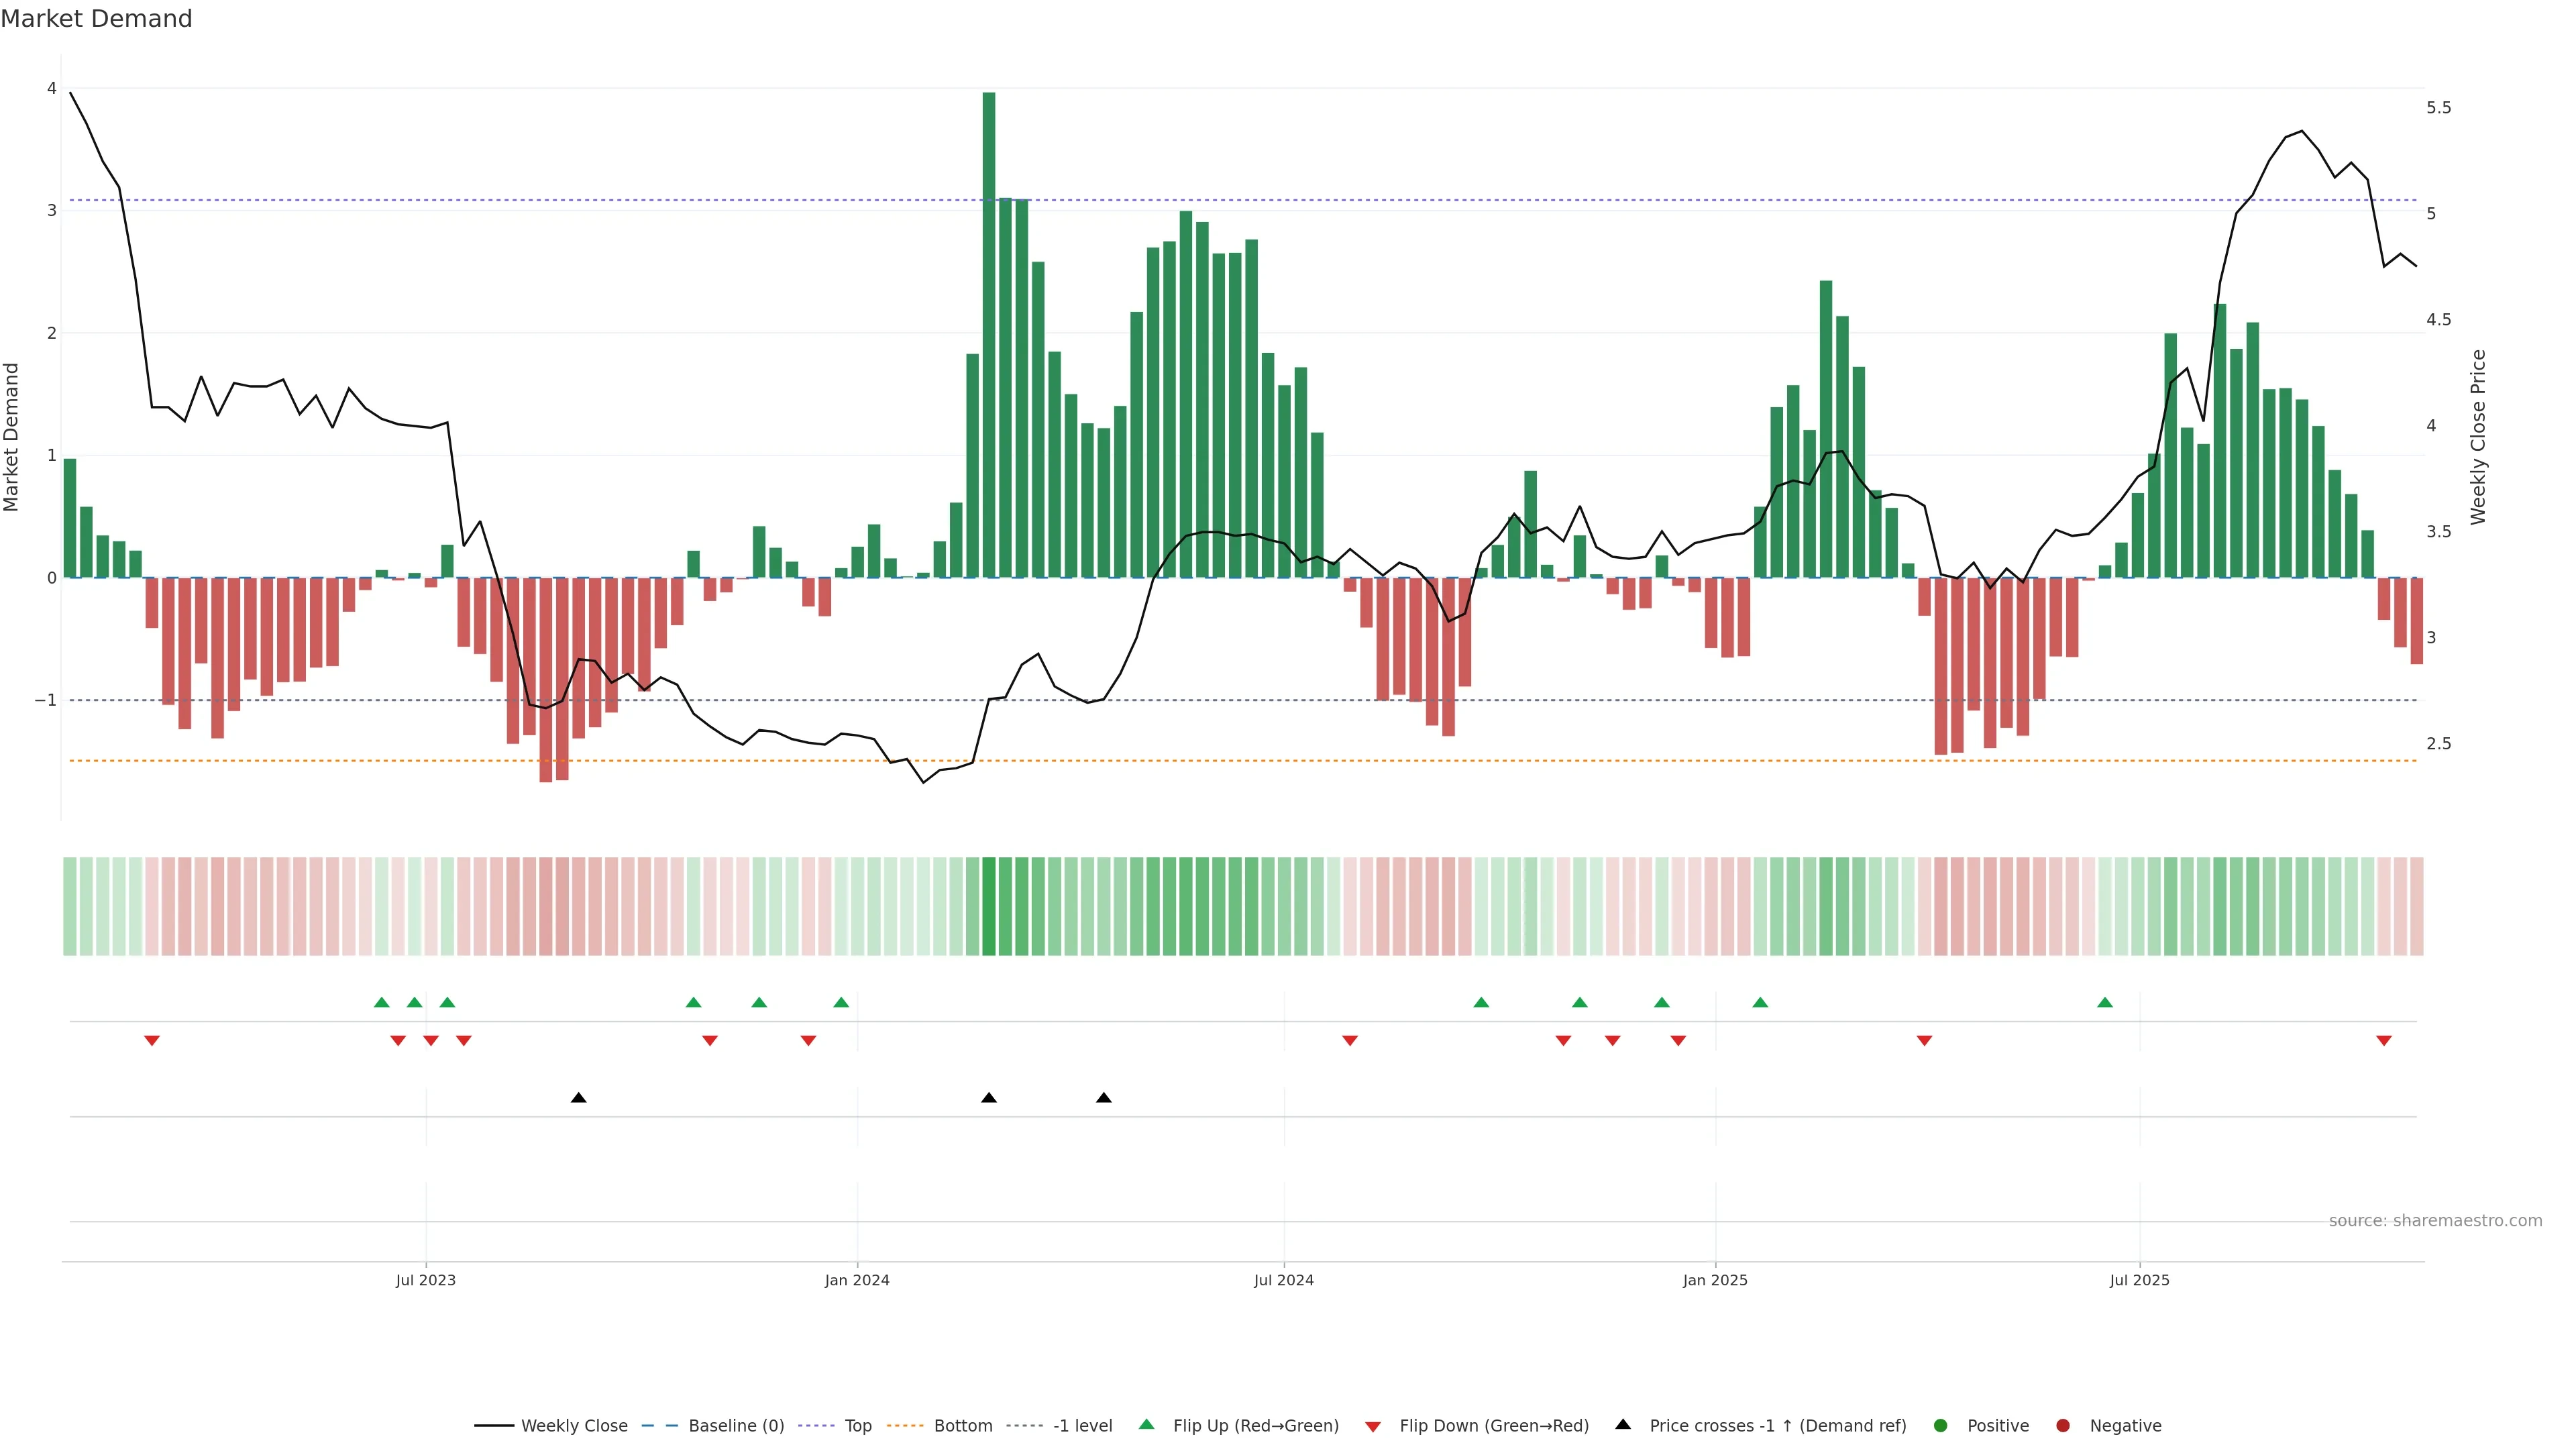The width and height of the screenshot is (2576, 1449).
Task: Click the rightmost red flip-down marker
Action: [2384, 1041]
